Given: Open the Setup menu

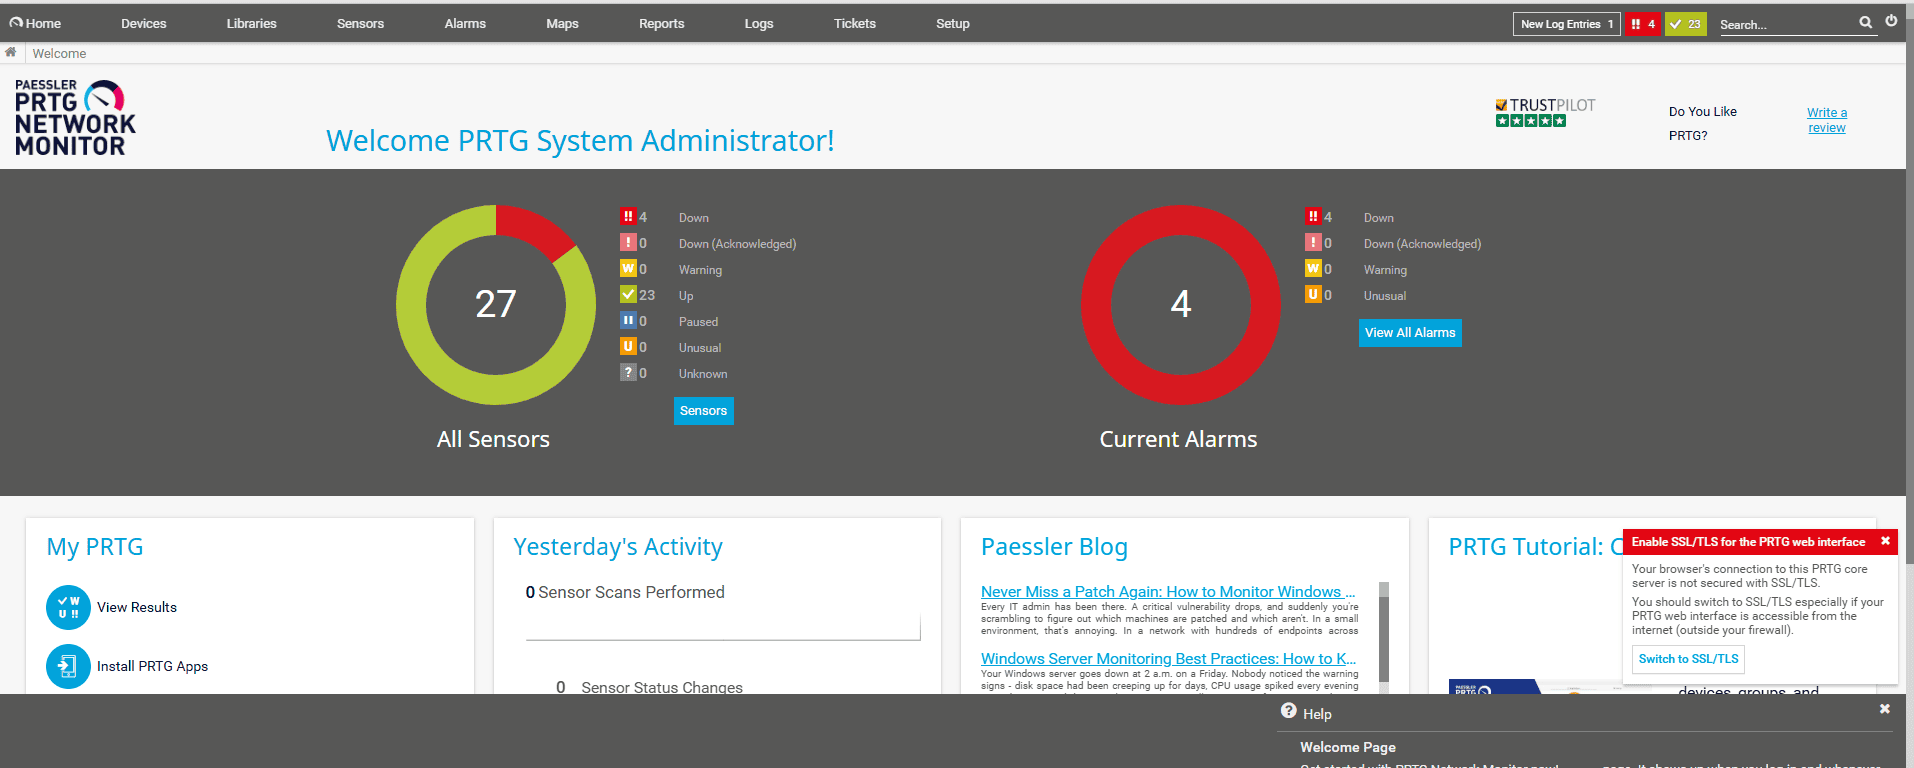Looking at the screenshot, I should [x=953, y=23].
